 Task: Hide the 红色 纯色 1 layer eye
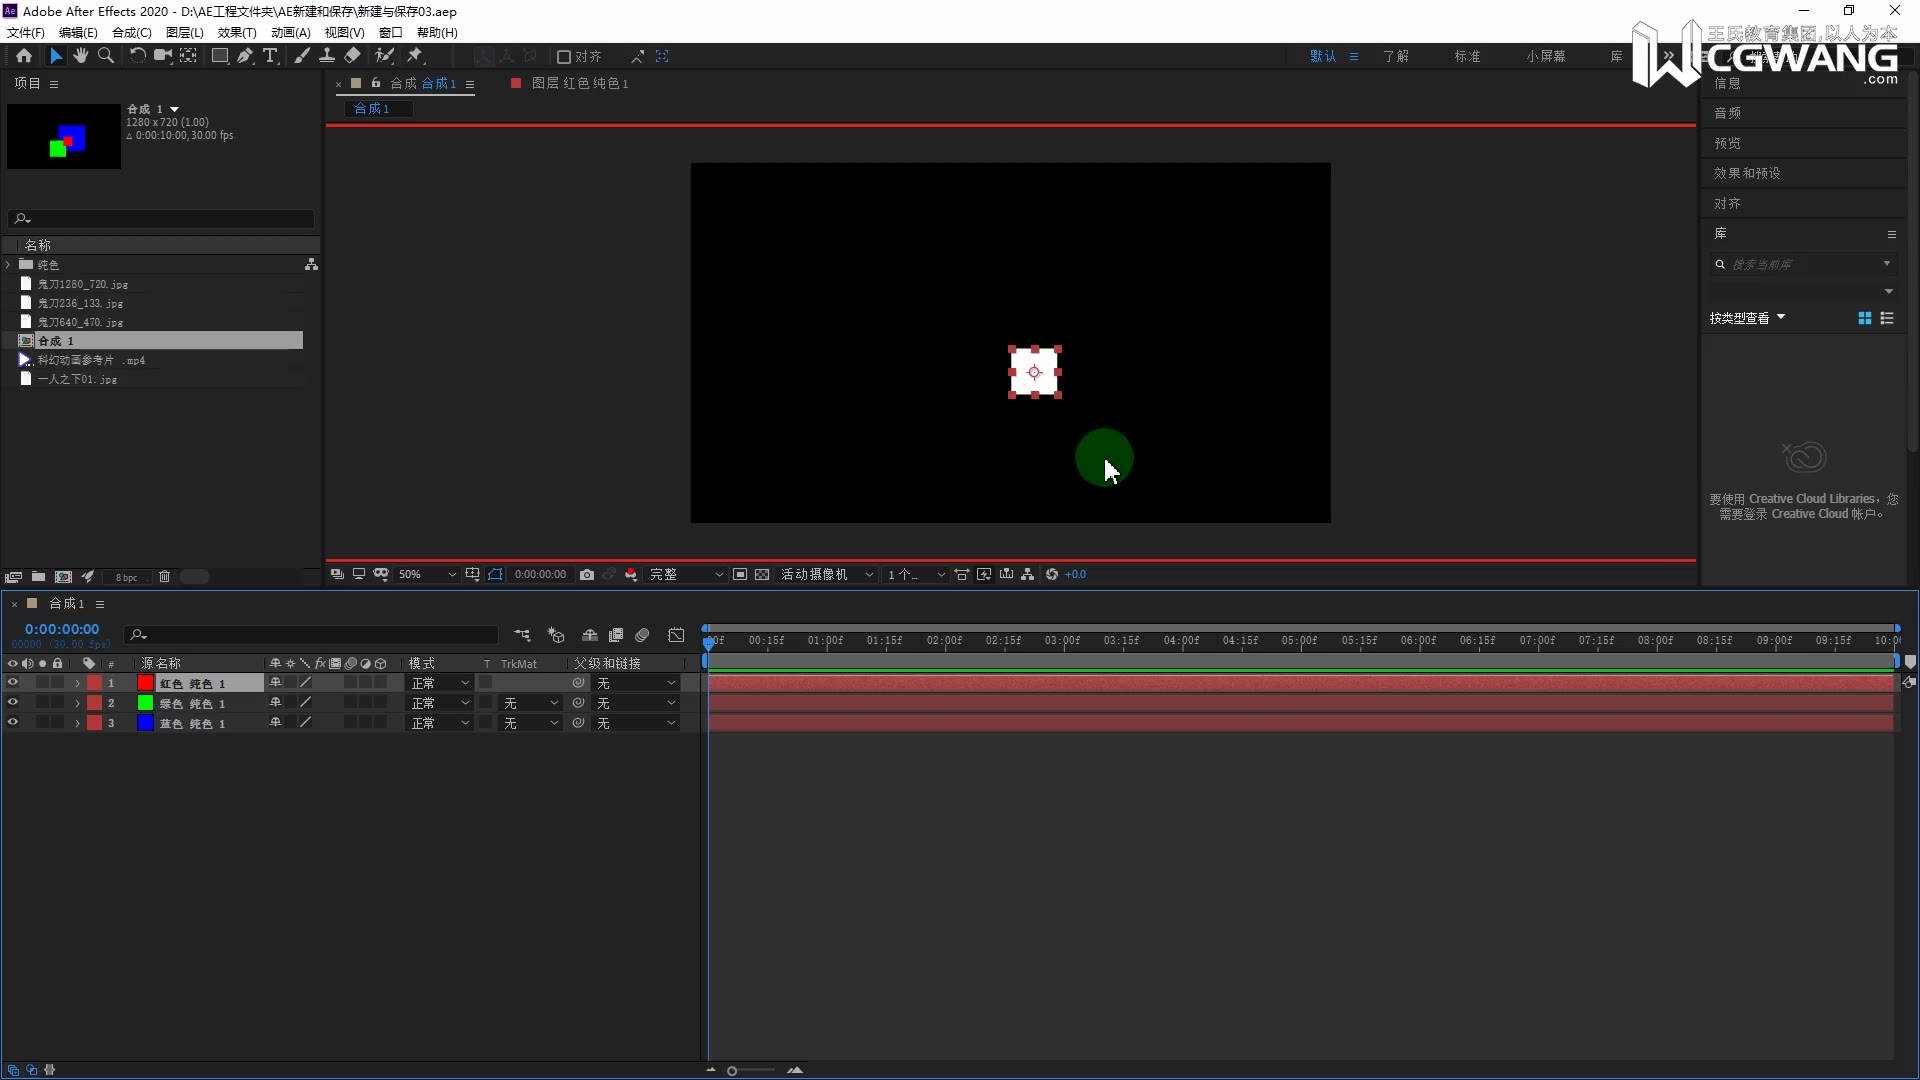(13, 683)
